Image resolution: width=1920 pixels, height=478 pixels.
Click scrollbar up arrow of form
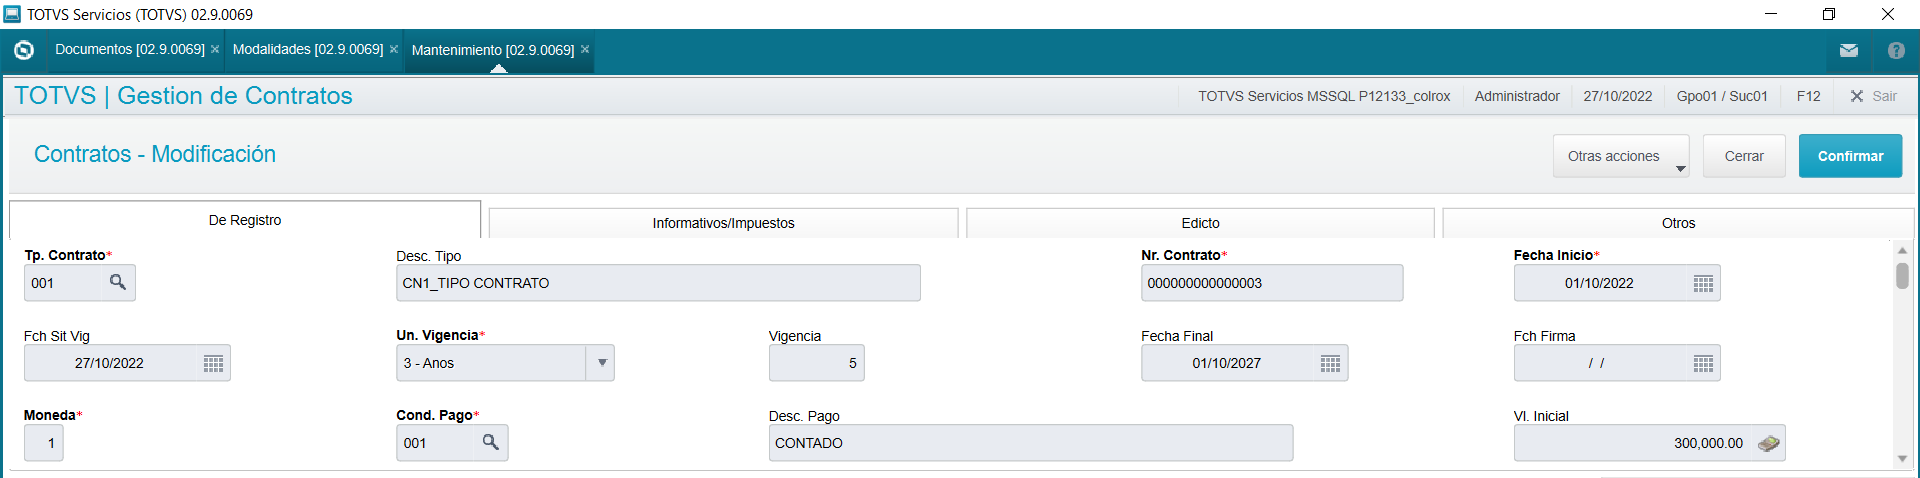1902,250
